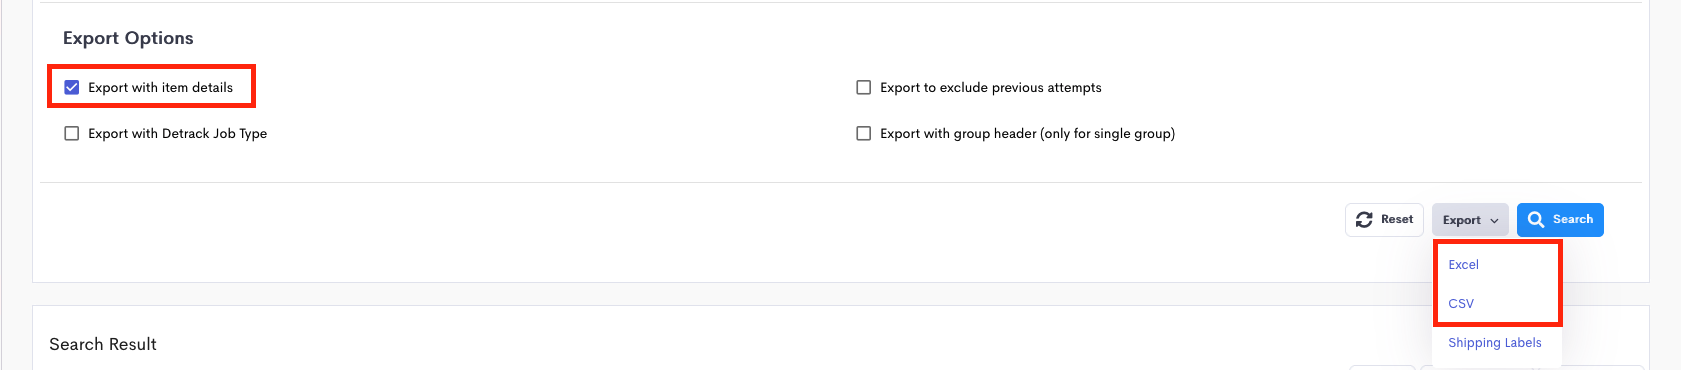Click the 'Export with item details' label
This screenshot has width=1681, height=370.
160,88
